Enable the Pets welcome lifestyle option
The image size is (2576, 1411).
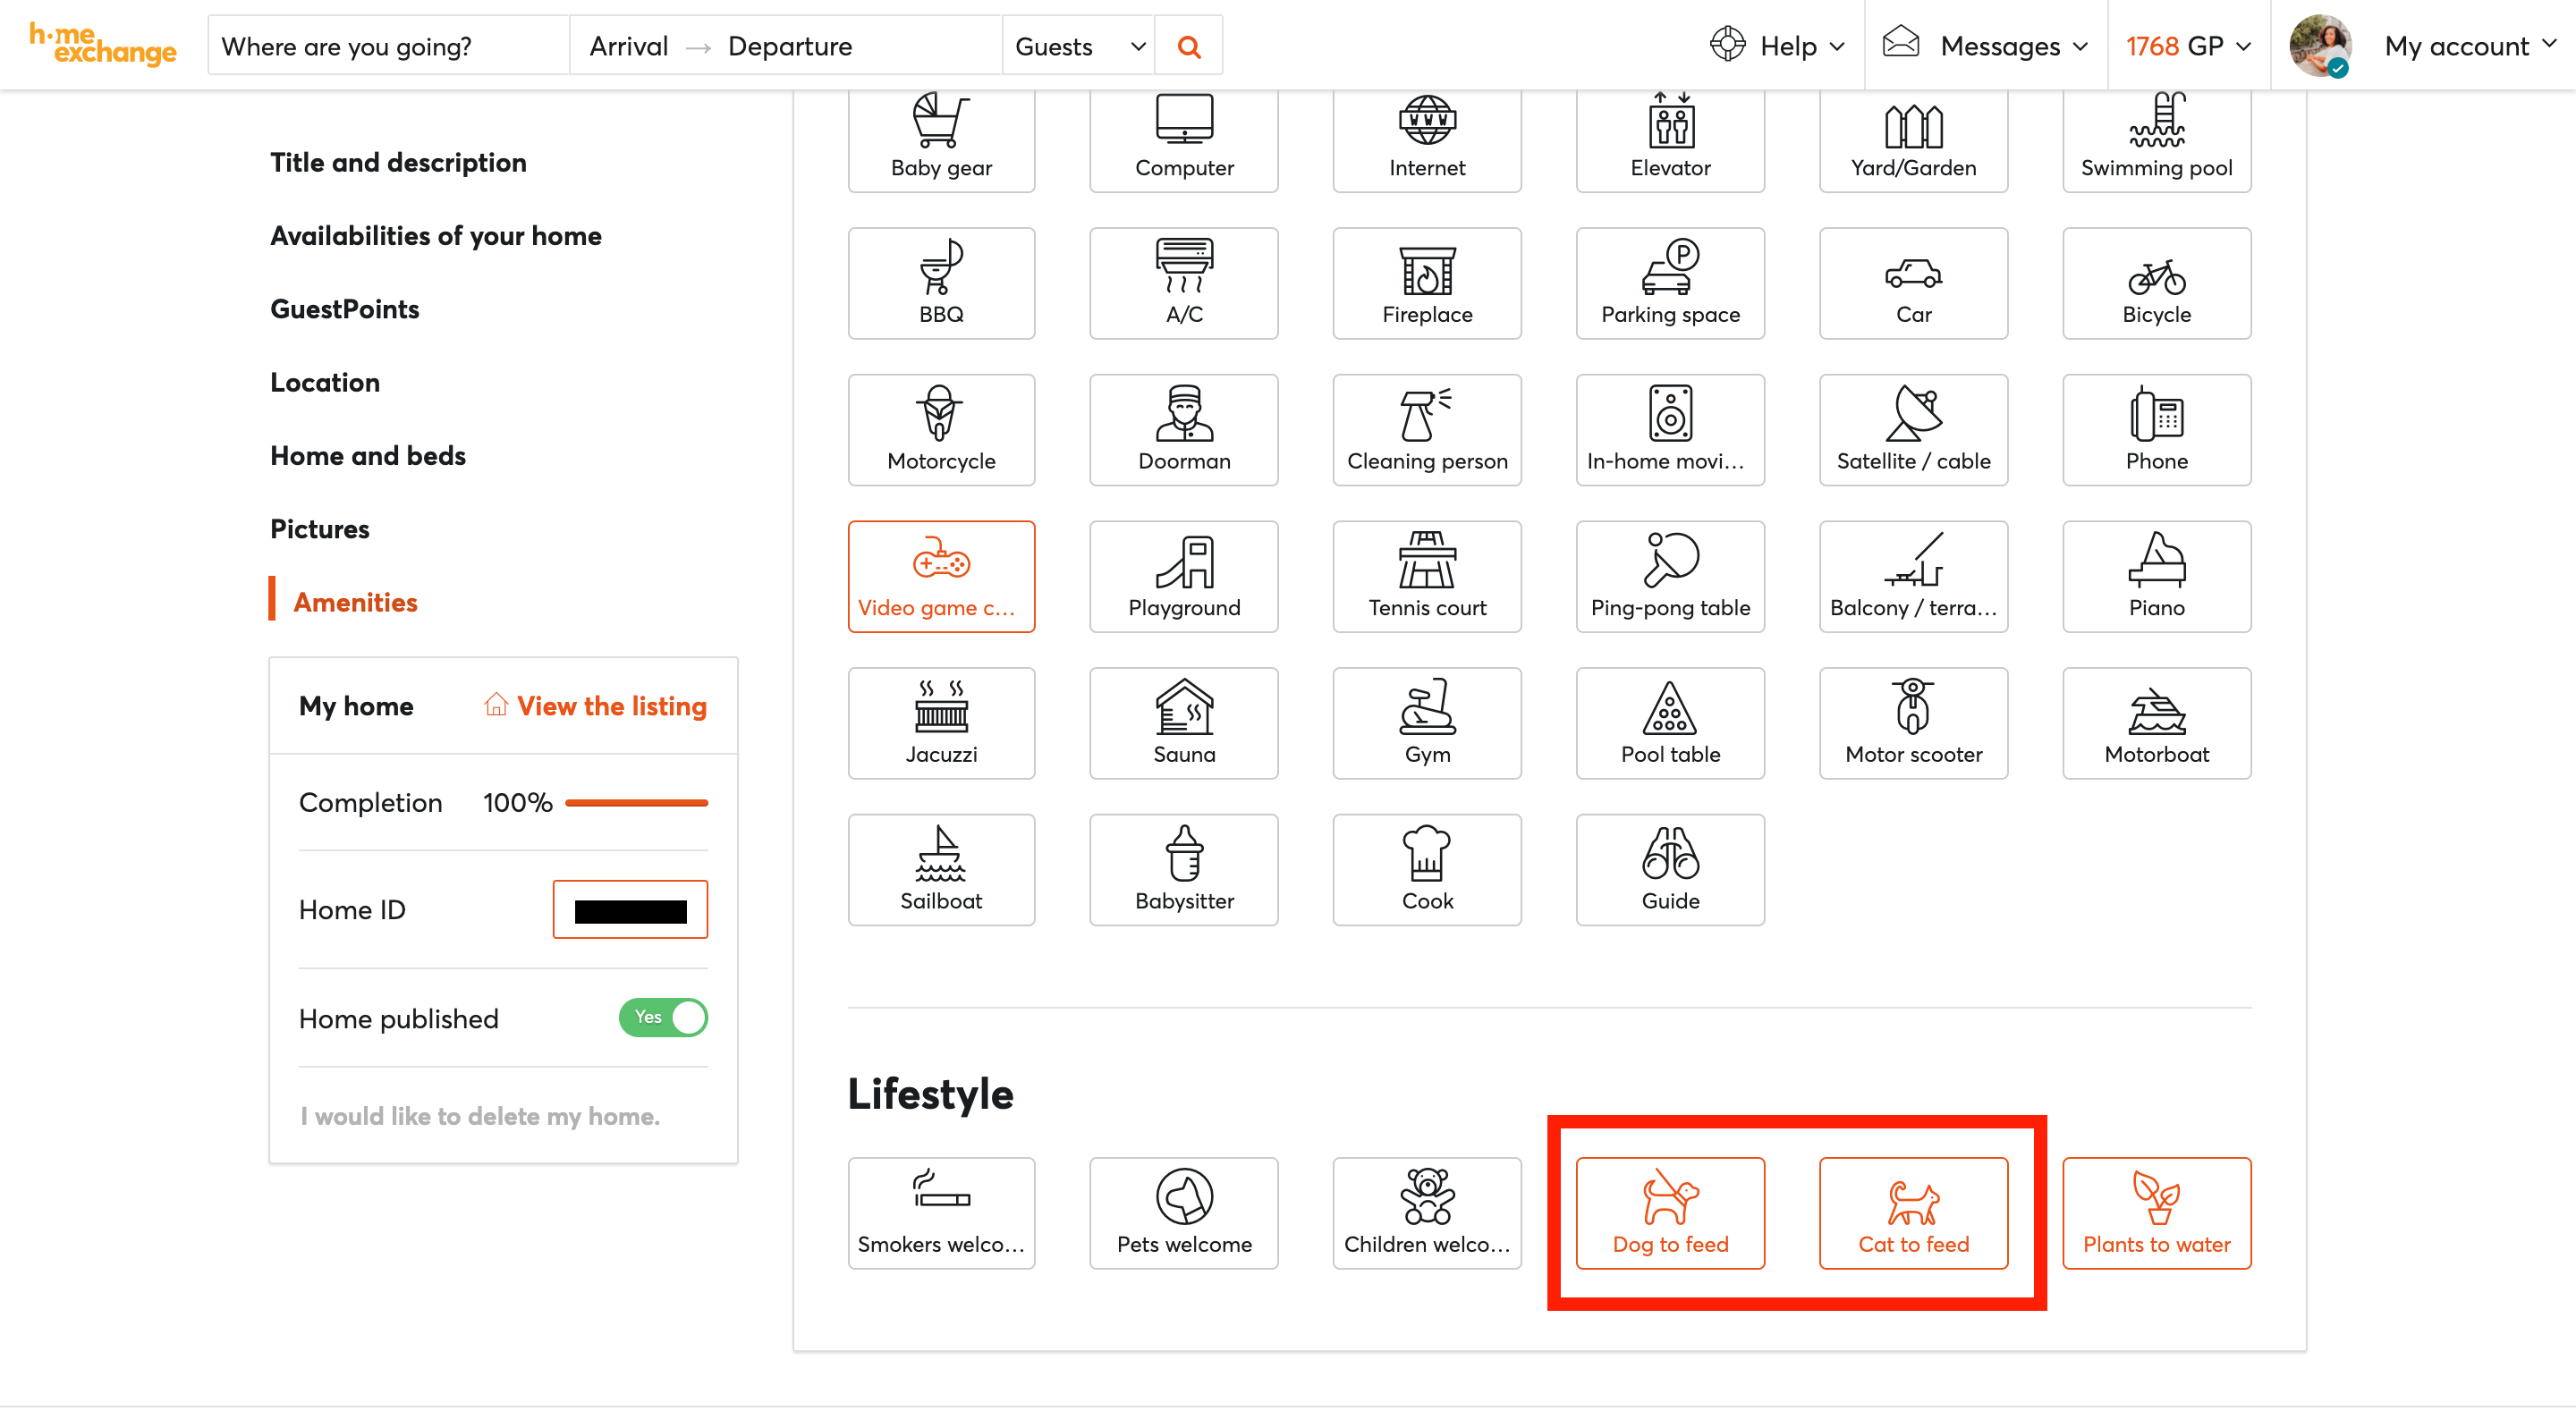(1183, 1213)
